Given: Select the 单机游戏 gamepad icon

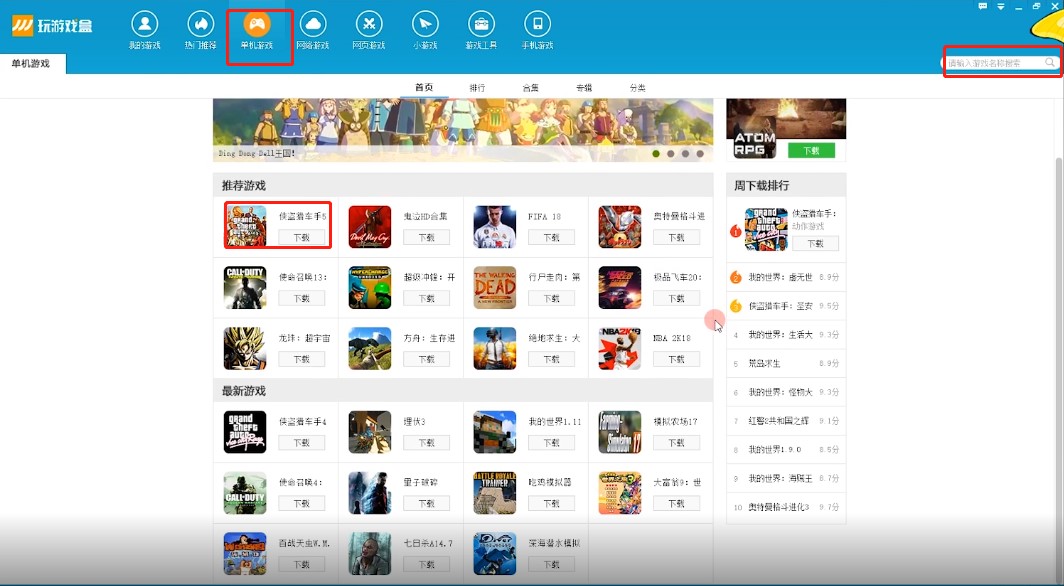Looking at the screenshot, I should 257,24.
